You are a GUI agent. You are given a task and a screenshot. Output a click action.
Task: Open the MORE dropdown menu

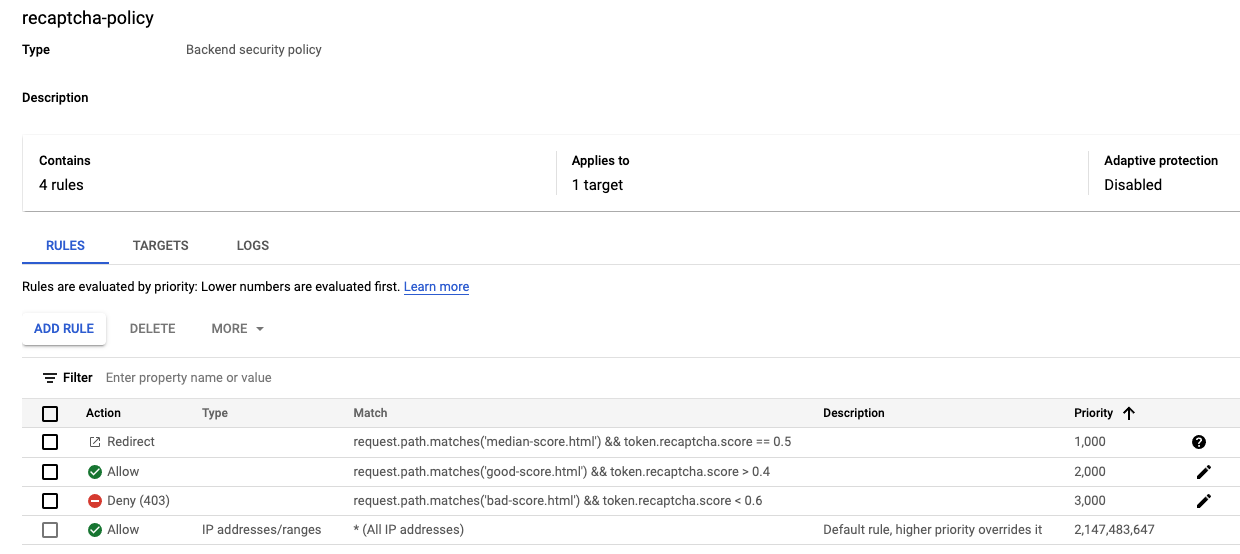(x=238, y=329)
